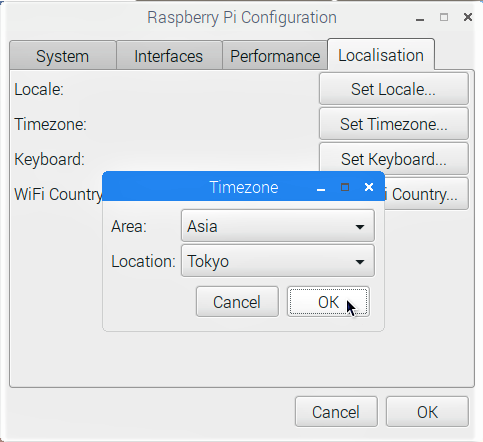Viewport: 483px width, 442px height.
Task: Cancel the Timezone dialog
Action: pyautogui.click(x=237, y=302)
